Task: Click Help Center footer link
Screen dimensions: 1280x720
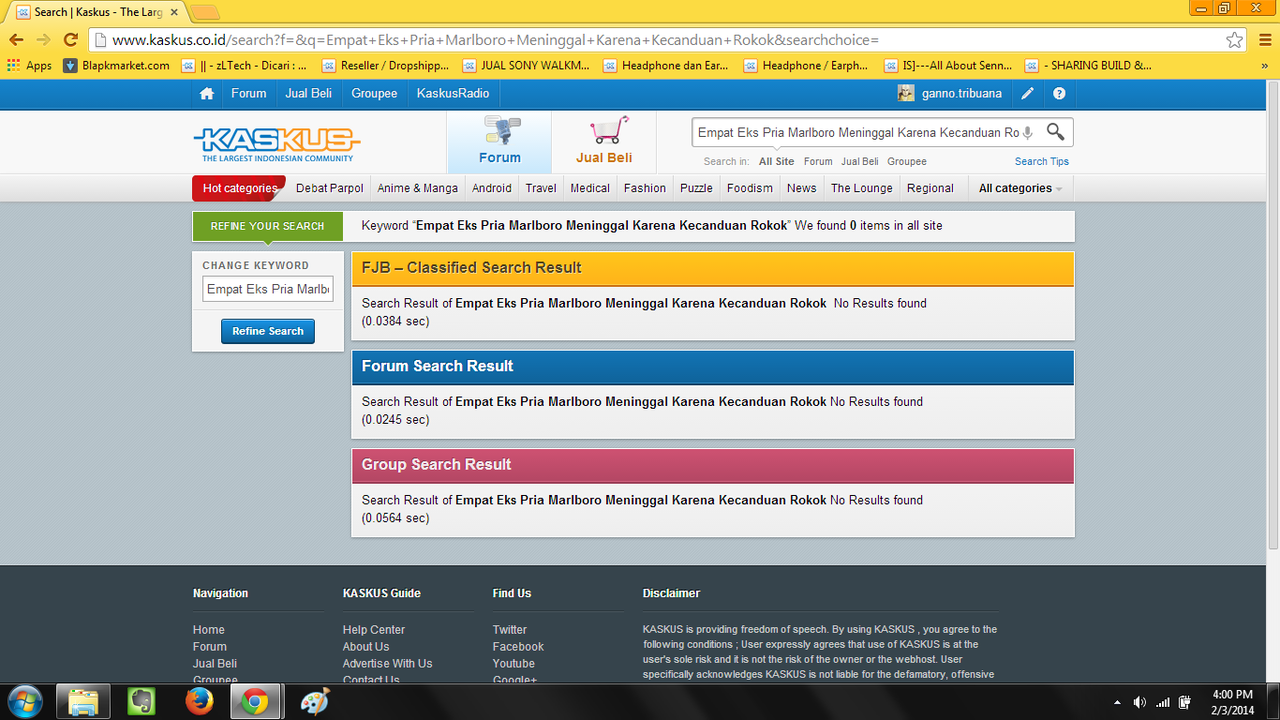Action: tap(374, 630)
